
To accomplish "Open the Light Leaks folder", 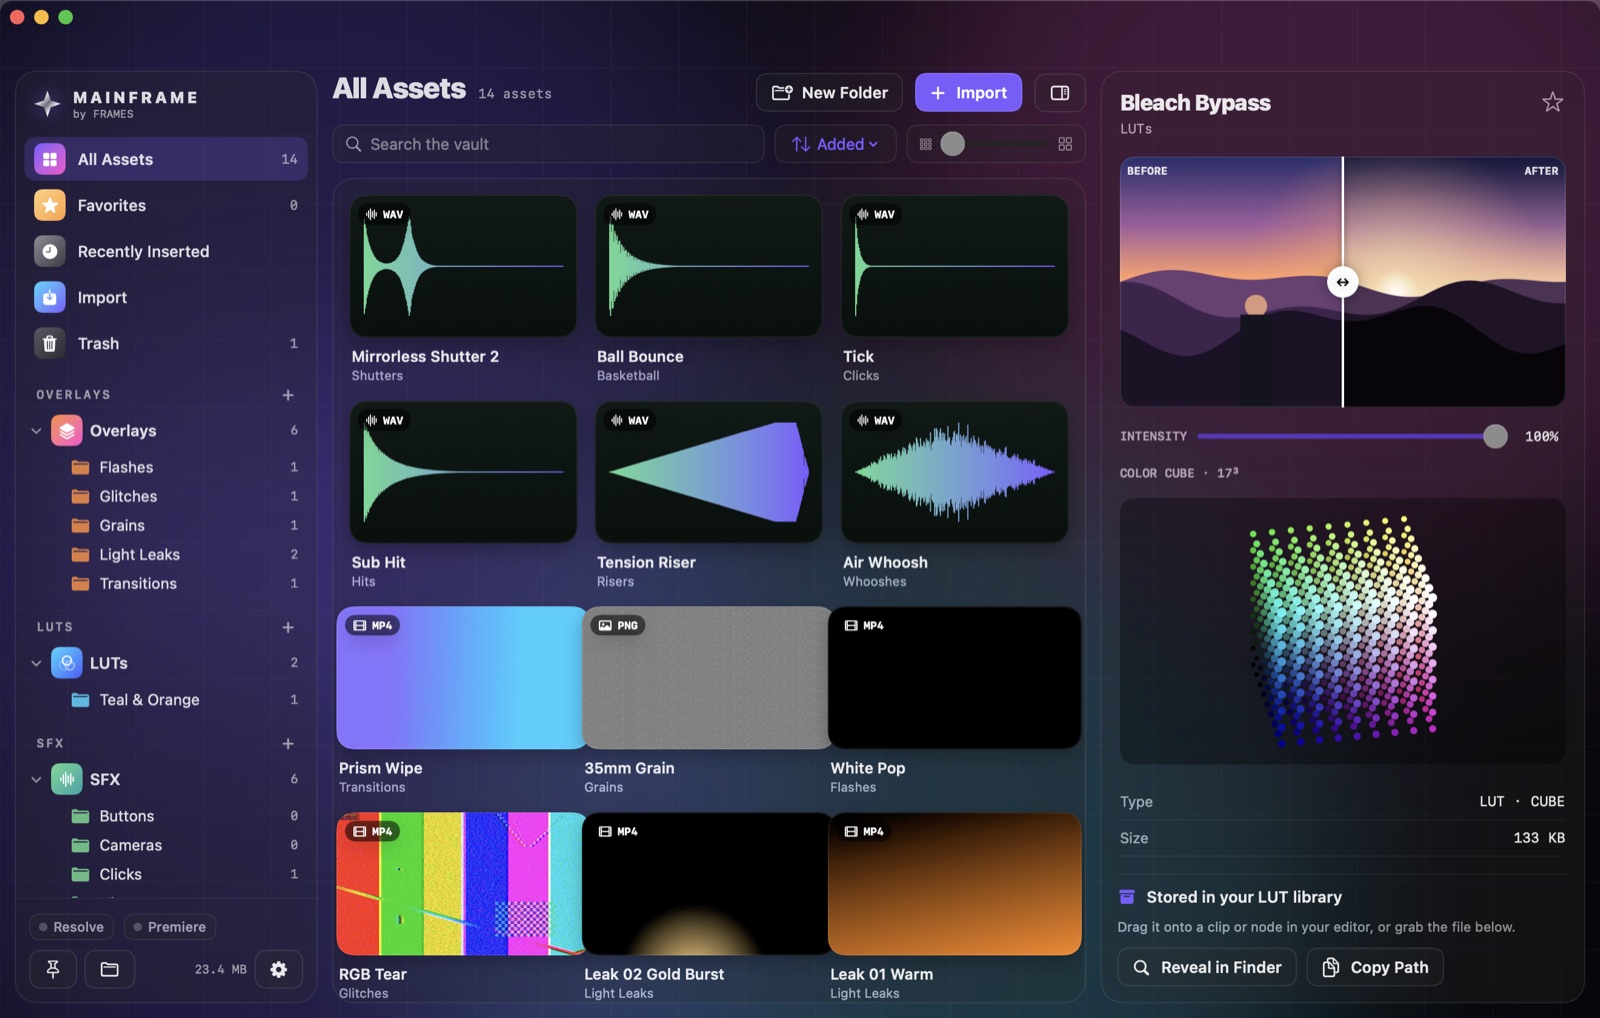I will 184,554.
